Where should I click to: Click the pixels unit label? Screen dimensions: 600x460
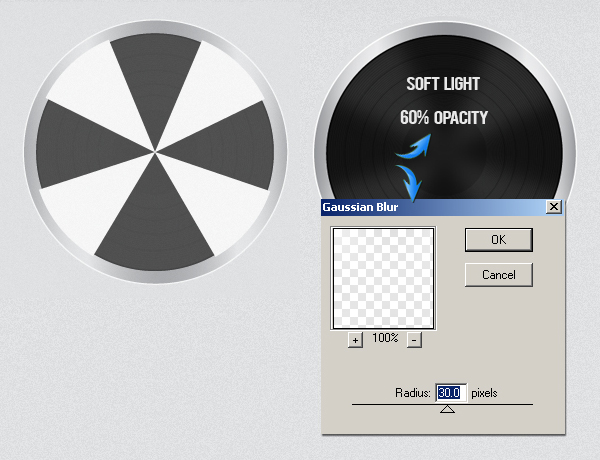coord(484,393)
